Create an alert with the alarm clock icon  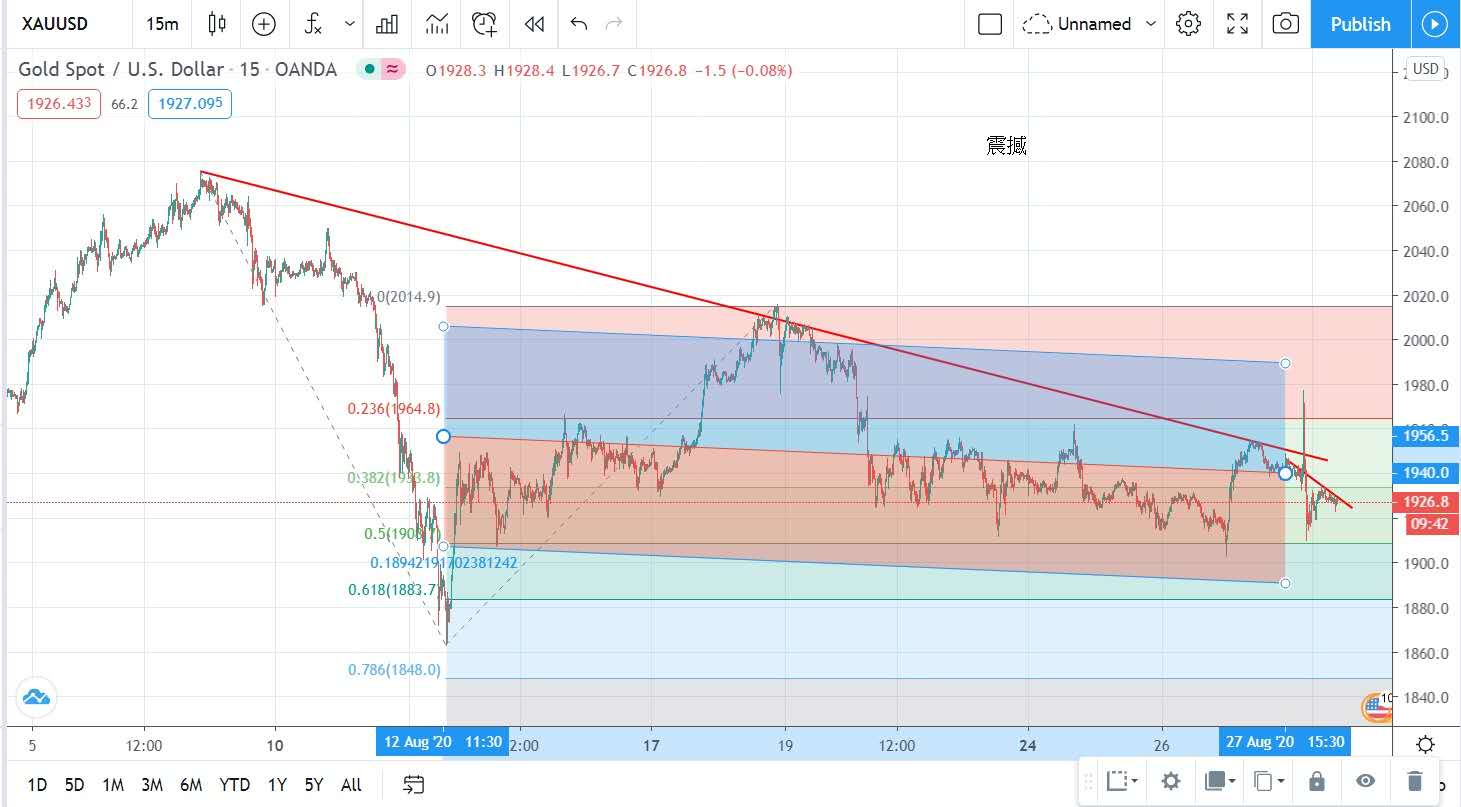[485, 24]
